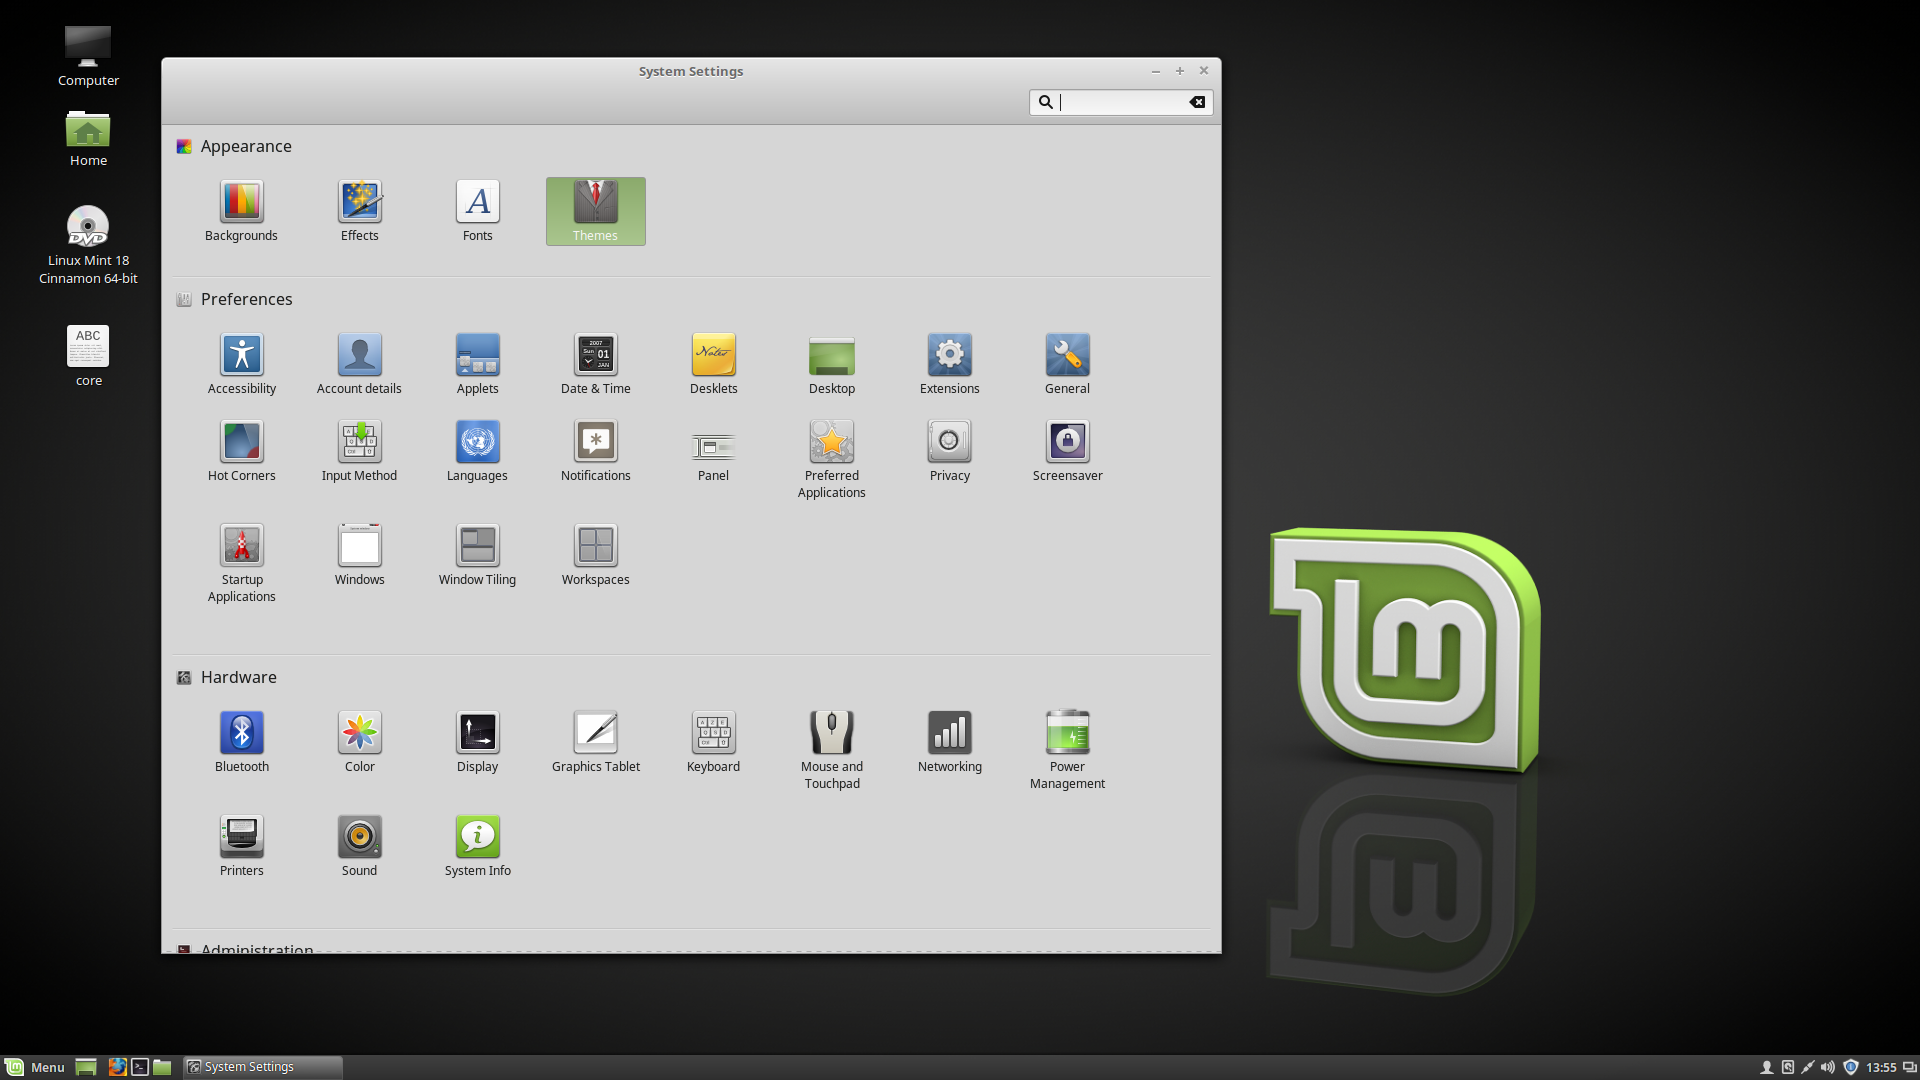
Task: Open Sound settings
Action: click(359, 846)
